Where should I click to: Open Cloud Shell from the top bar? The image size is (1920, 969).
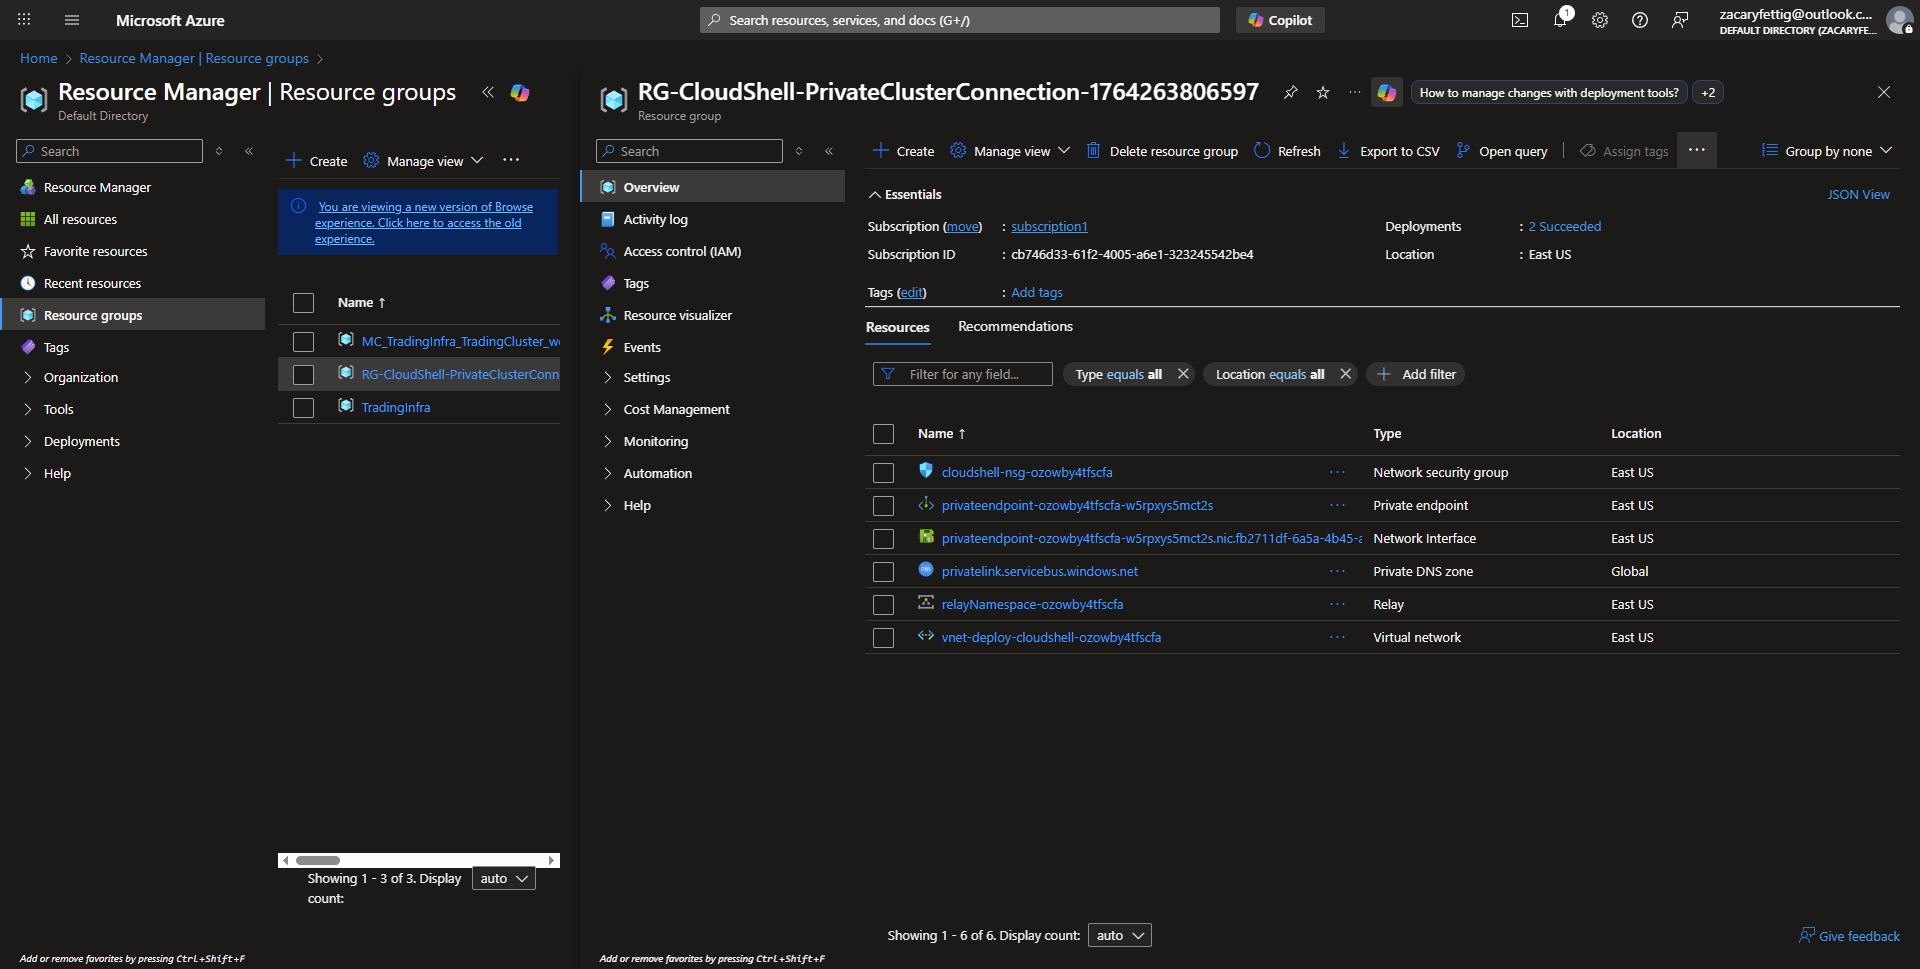(x=1519, y=20)
